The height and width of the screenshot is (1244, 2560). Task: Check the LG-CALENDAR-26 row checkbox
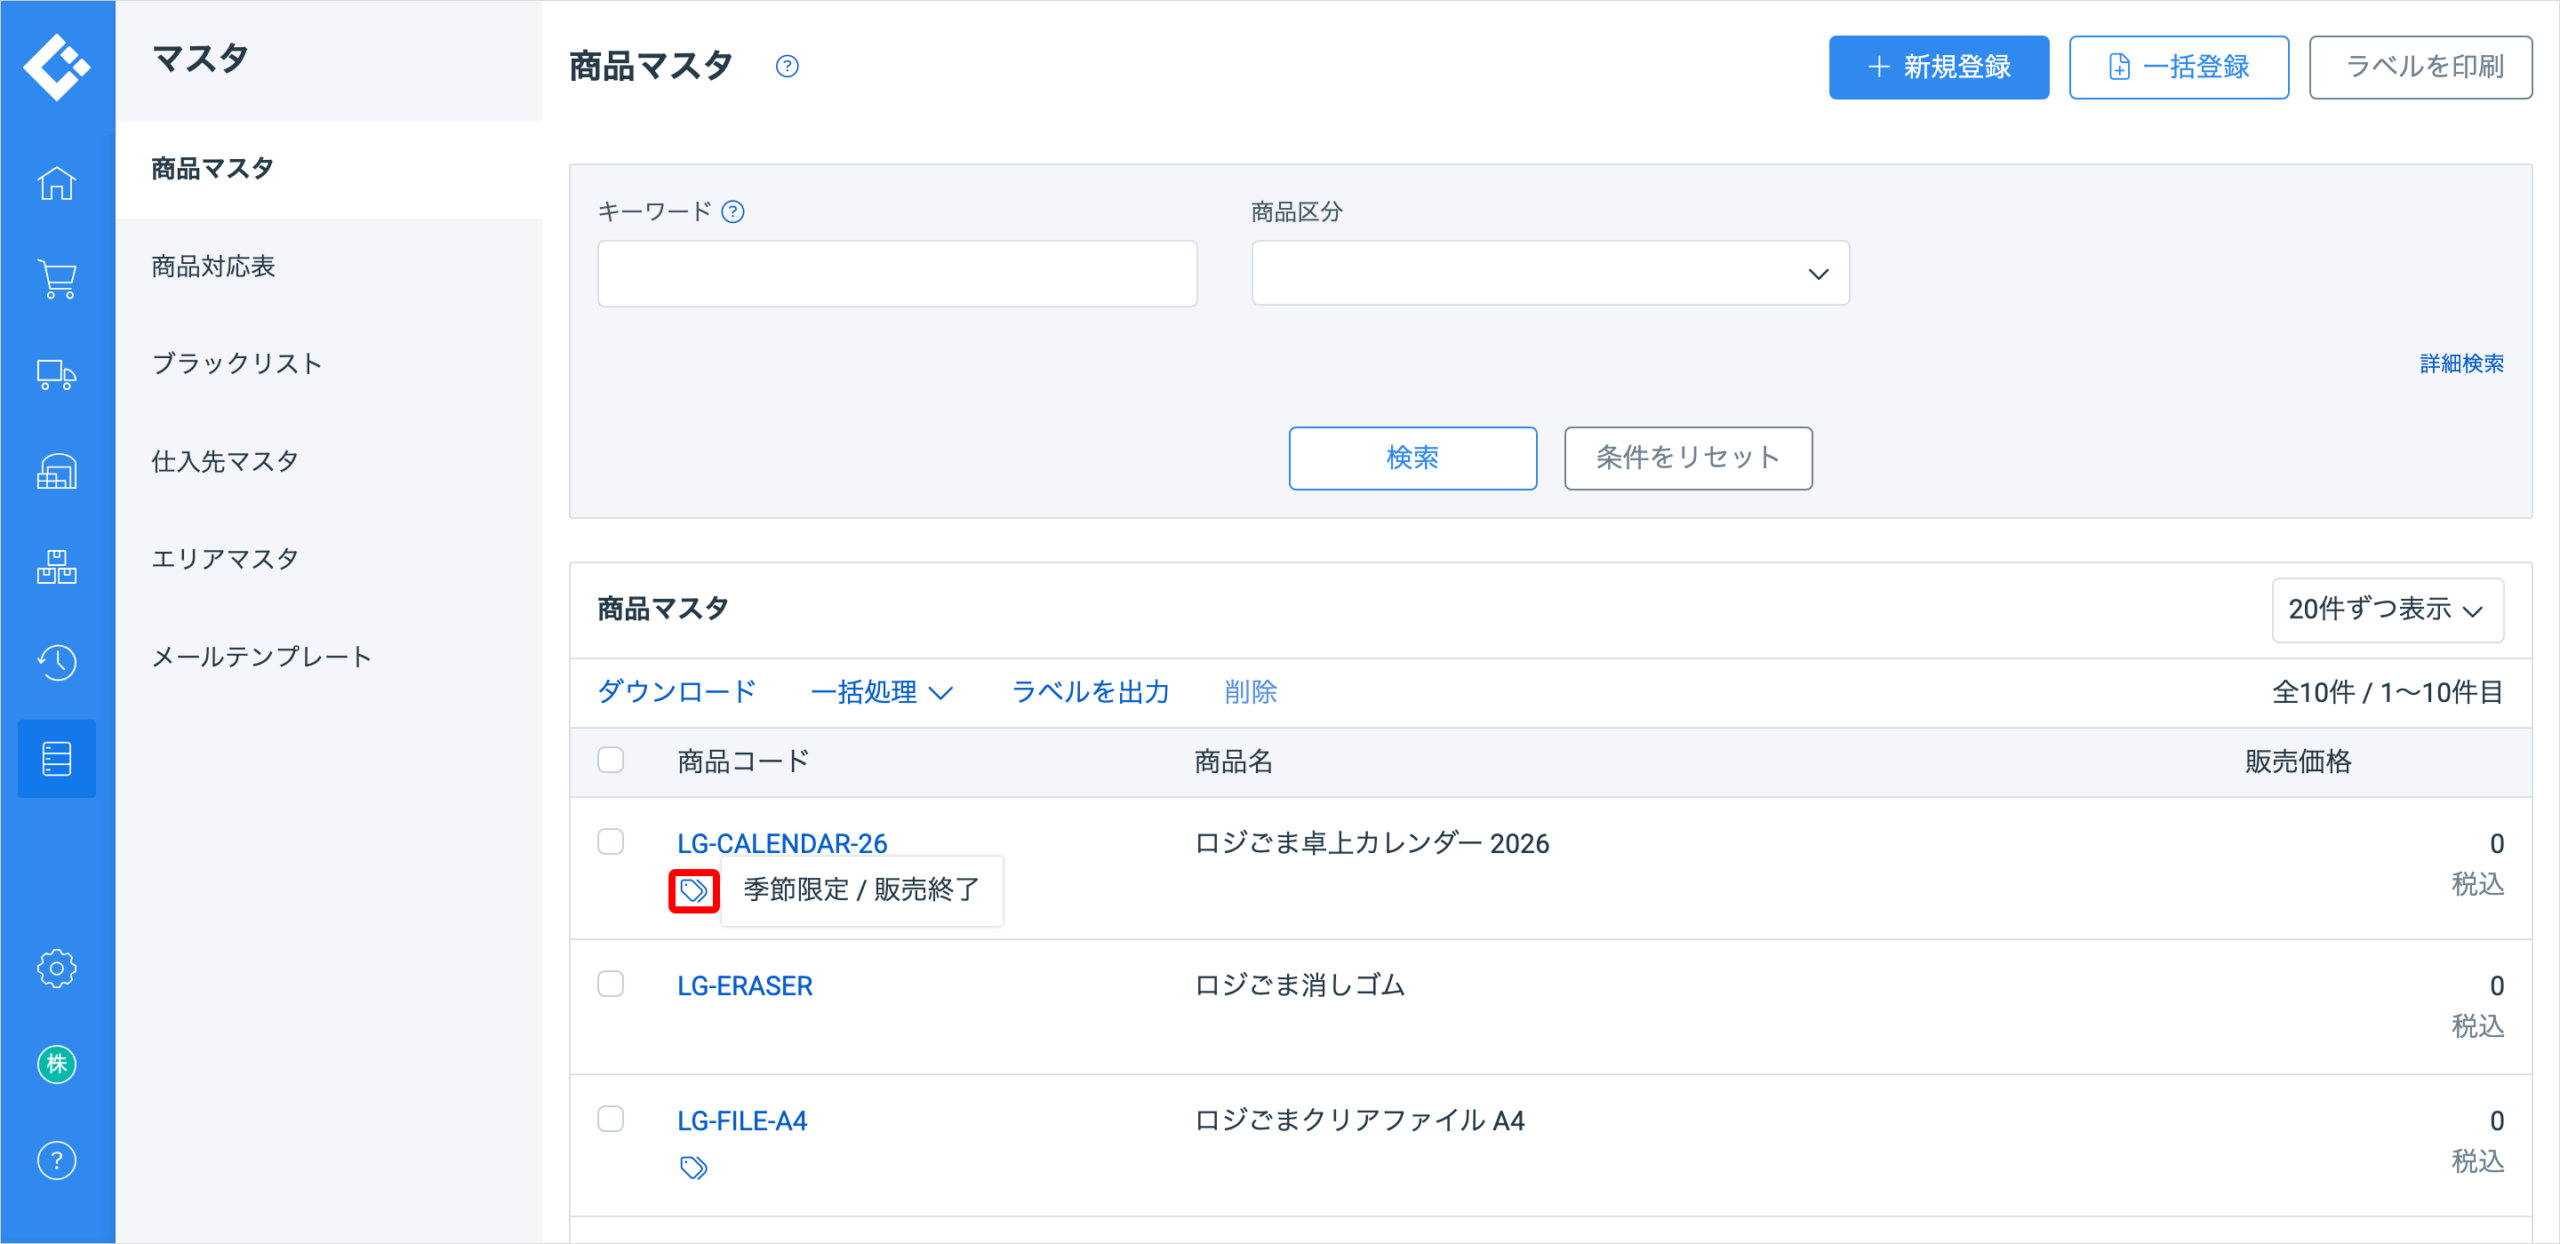coord(611,842)
